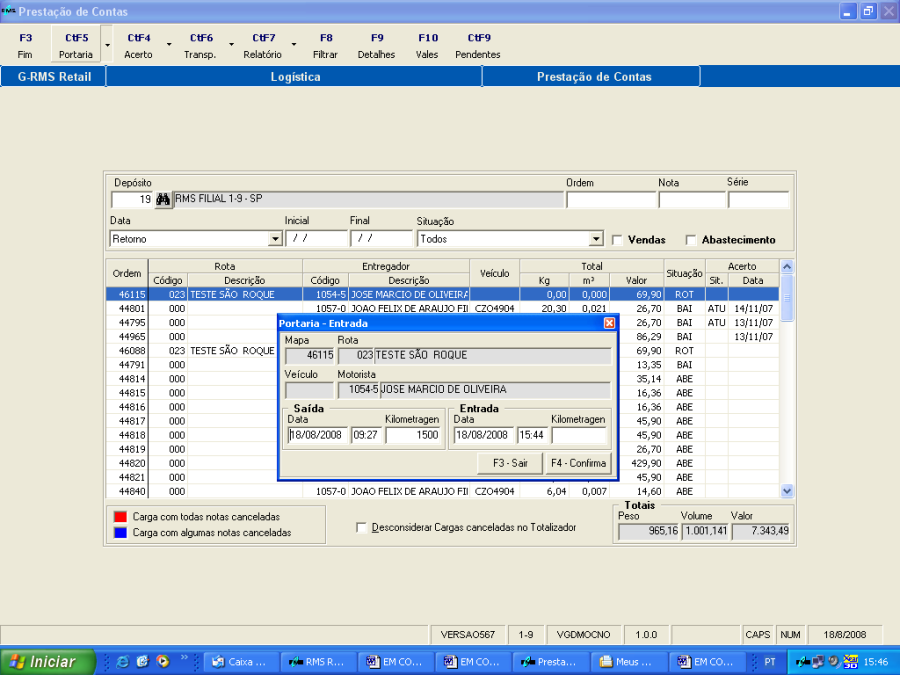
Task: Expand Portaria dropdown arrow
Action: point(107,45)
